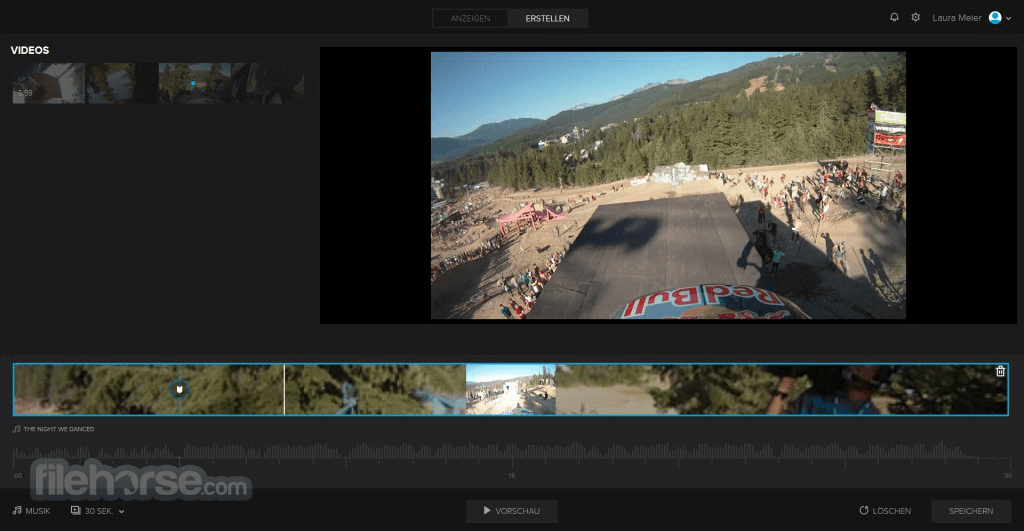This screenshot has height=531, width=1024.
Task: Select the video thumbnail with the blue dot
Action: [x=194, y=83]
